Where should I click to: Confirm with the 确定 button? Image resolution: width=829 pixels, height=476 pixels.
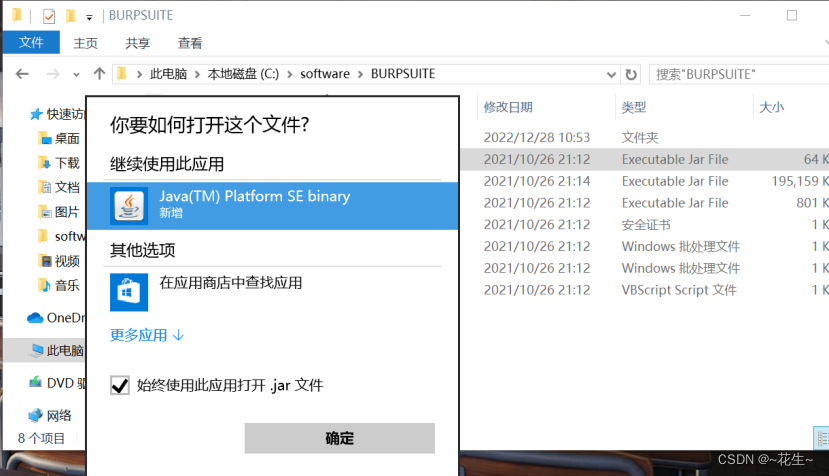[x=339, y=438]
